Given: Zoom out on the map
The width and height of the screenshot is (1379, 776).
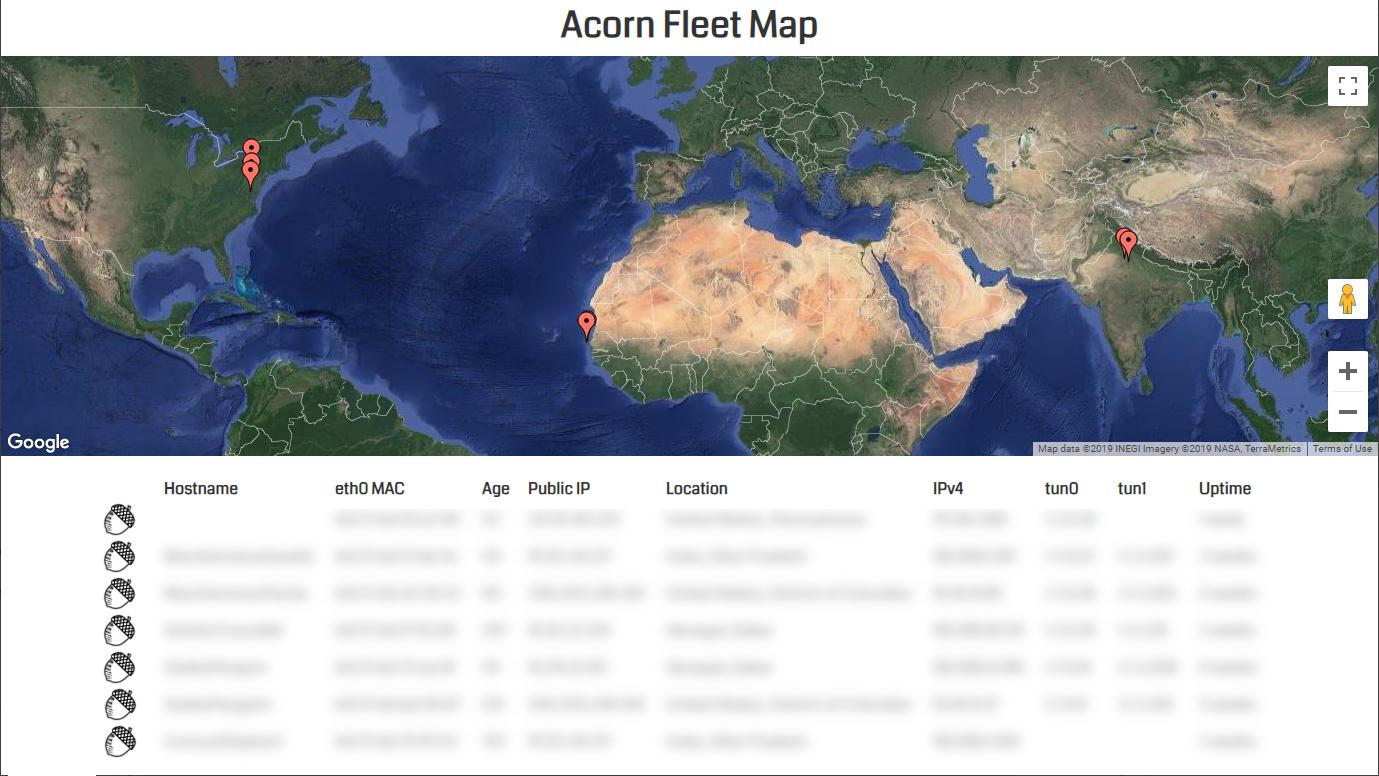Looking at the screenshot, I should pos(1347,412).
